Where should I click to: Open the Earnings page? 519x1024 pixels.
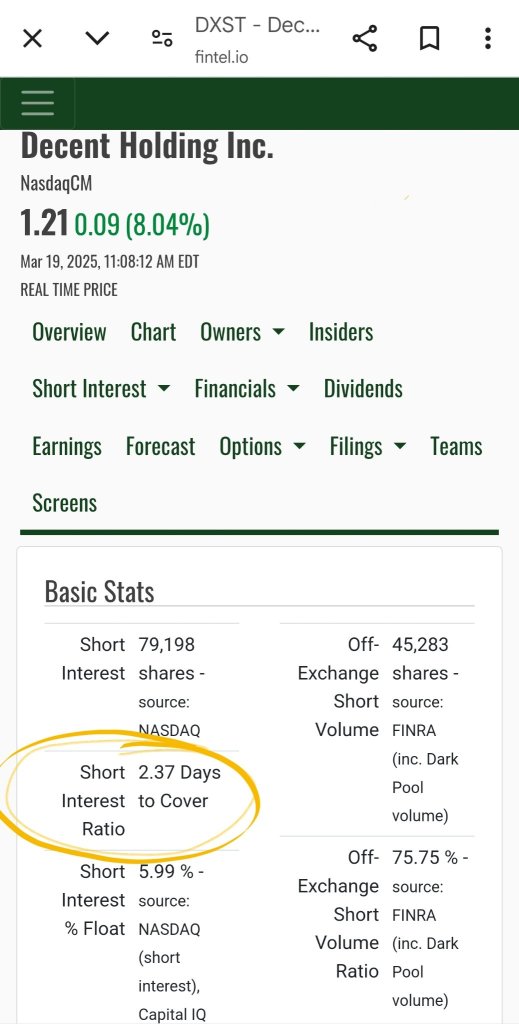(x=67, y=447)
